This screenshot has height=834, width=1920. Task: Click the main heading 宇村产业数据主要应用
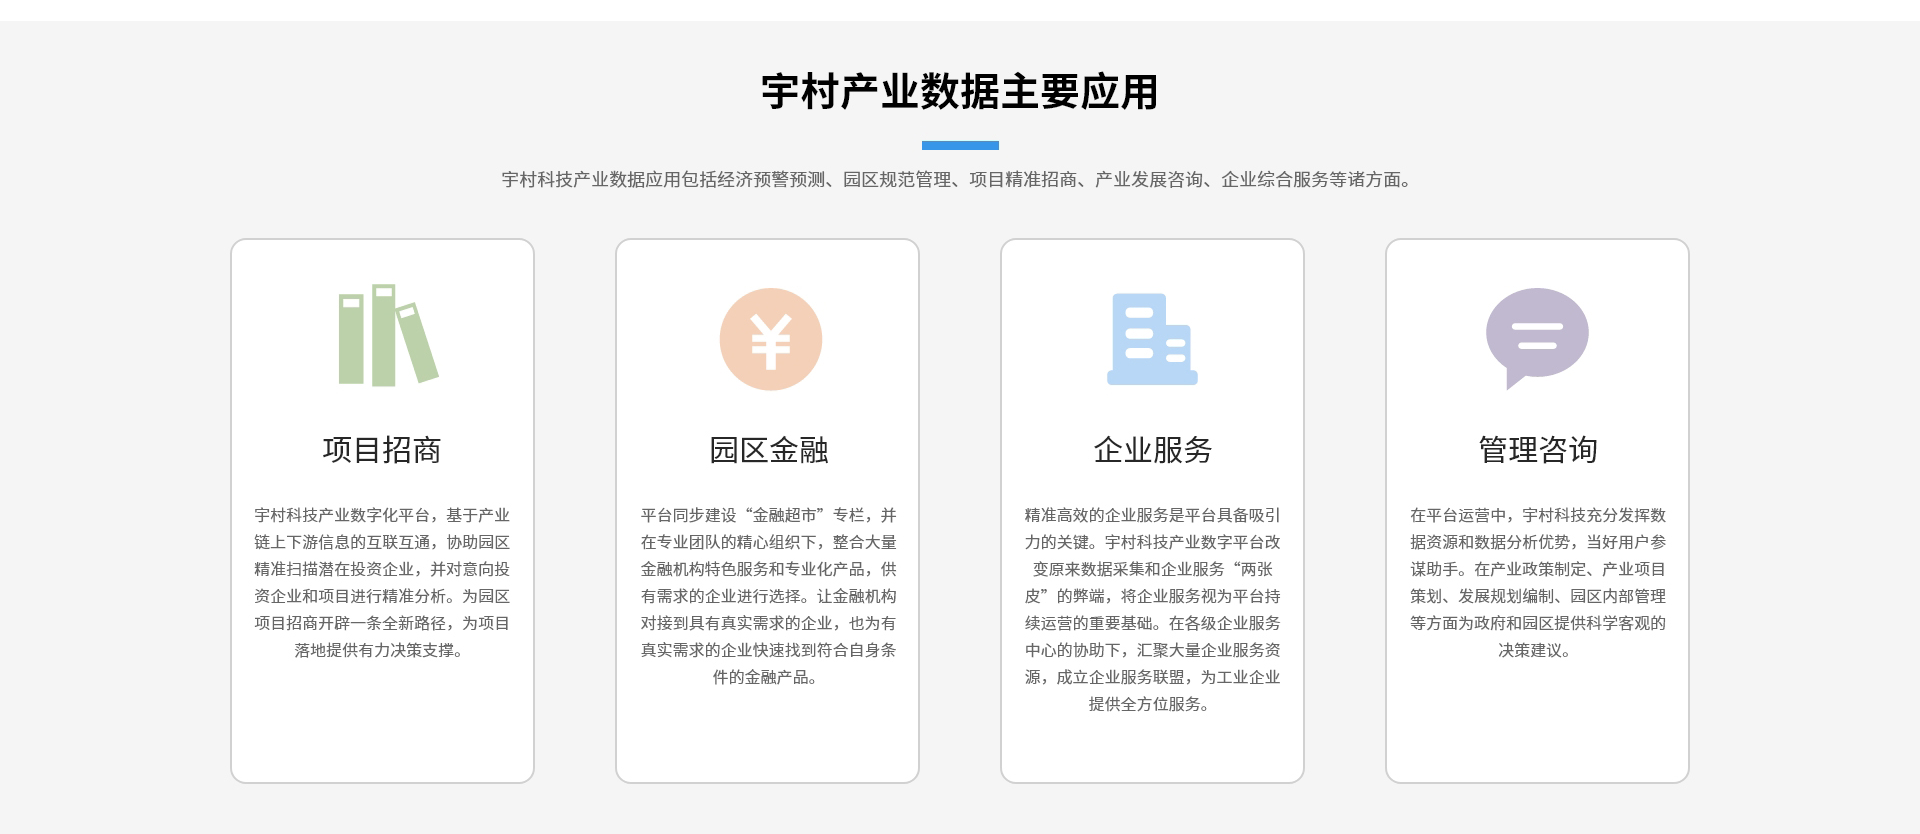(x=959, y=92)
